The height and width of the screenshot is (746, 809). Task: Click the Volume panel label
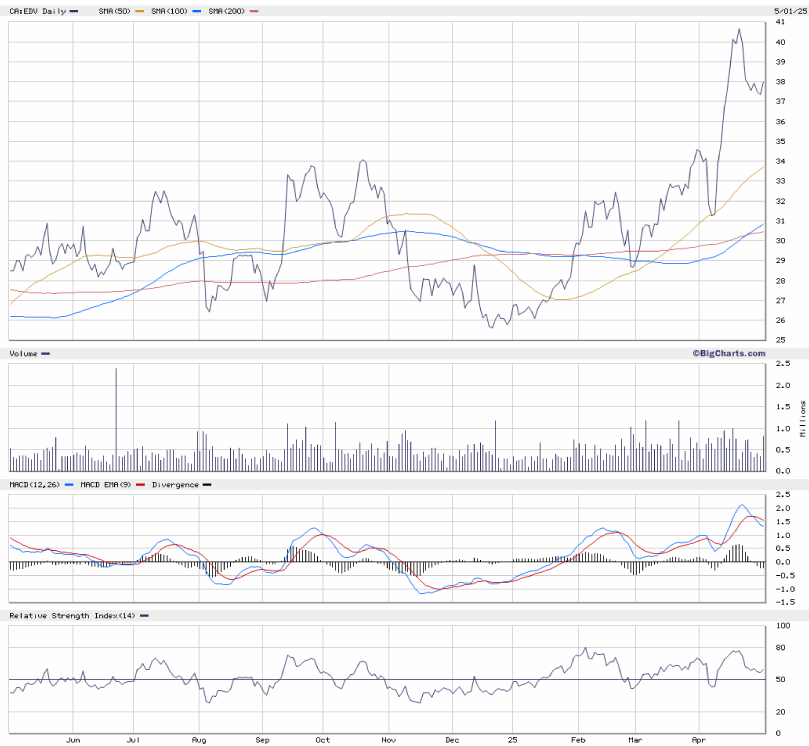(x=23, y=353)
